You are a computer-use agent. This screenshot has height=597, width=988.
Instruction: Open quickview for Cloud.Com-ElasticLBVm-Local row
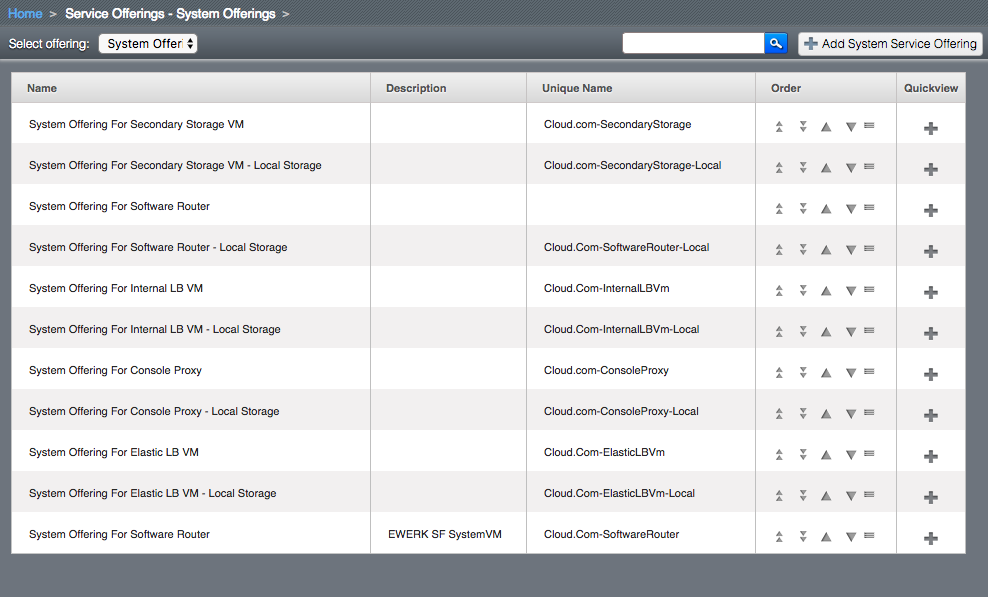click(931, 497)
